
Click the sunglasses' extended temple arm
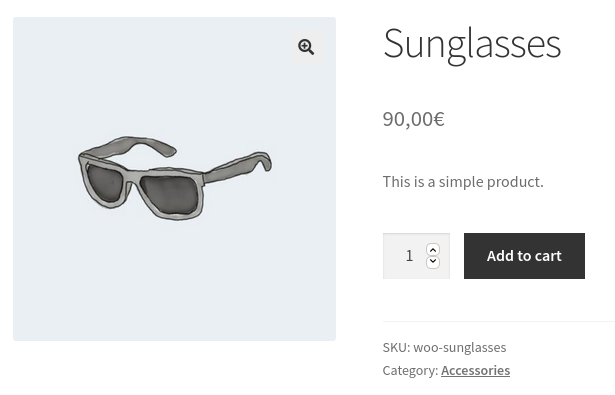pos(238,167)
